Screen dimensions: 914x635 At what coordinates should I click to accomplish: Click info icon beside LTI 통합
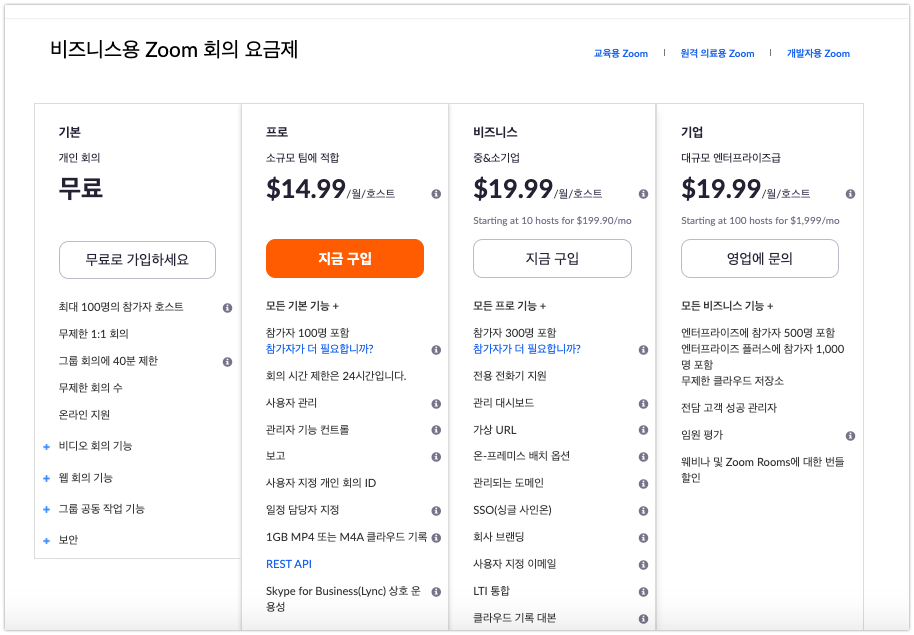(643, 592)
